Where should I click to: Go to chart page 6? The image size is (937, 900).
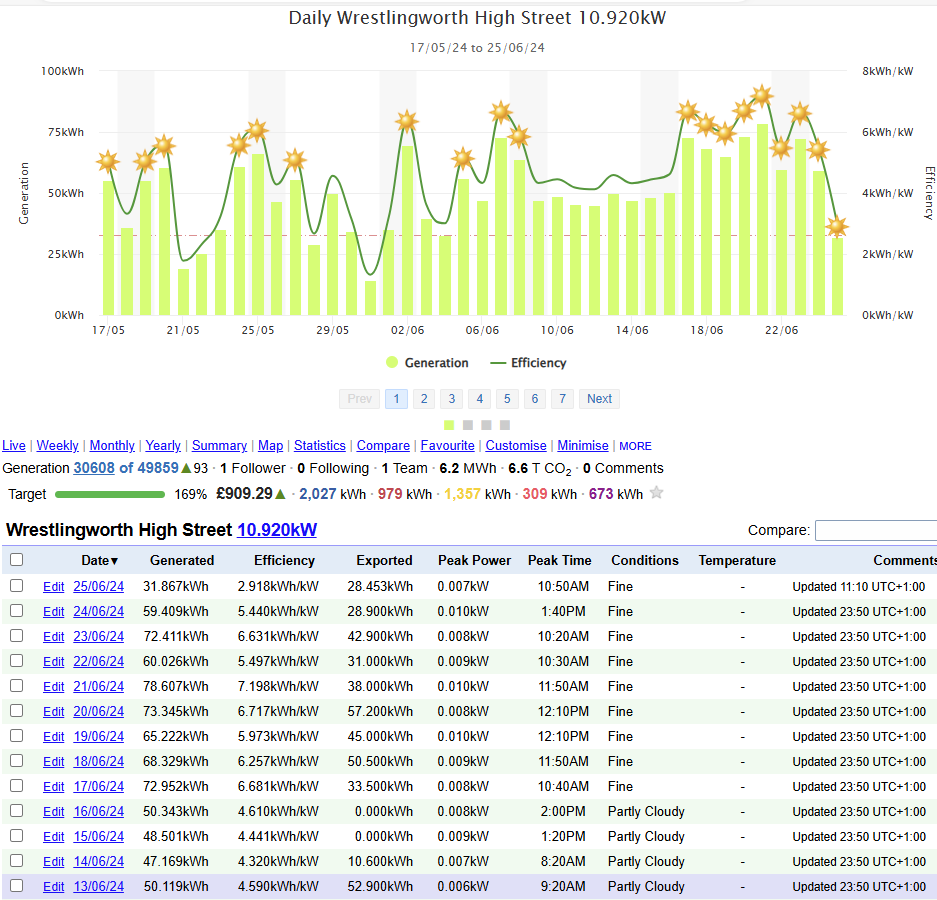(535, 399)
